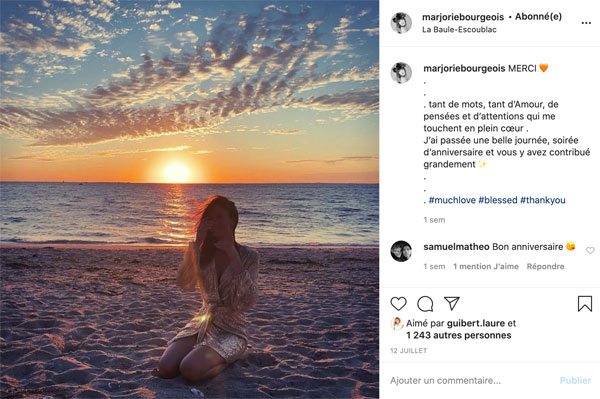This screenshot has width=600, height=399.
Task: Open the #thankyou hashtag
Action: coord(543,200)
